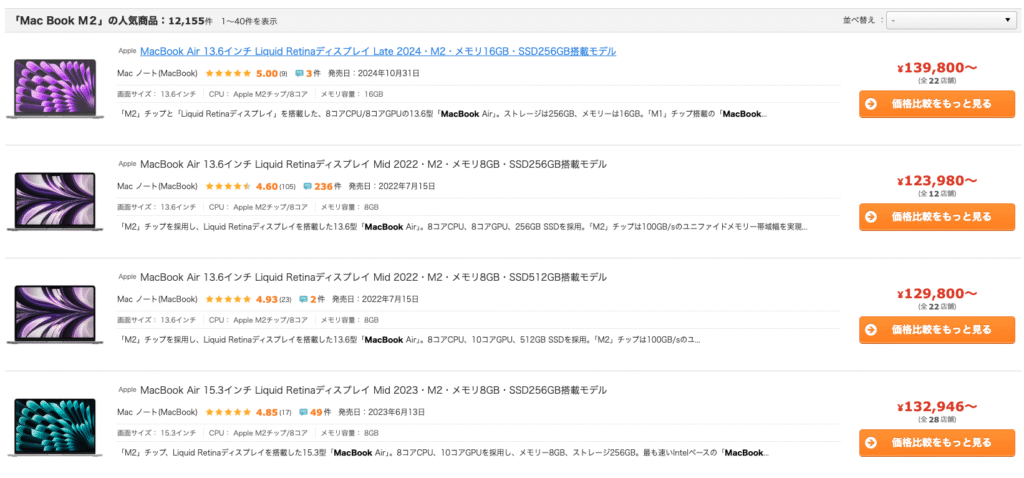Click the price ¥129,800〜

click(937, 294)
